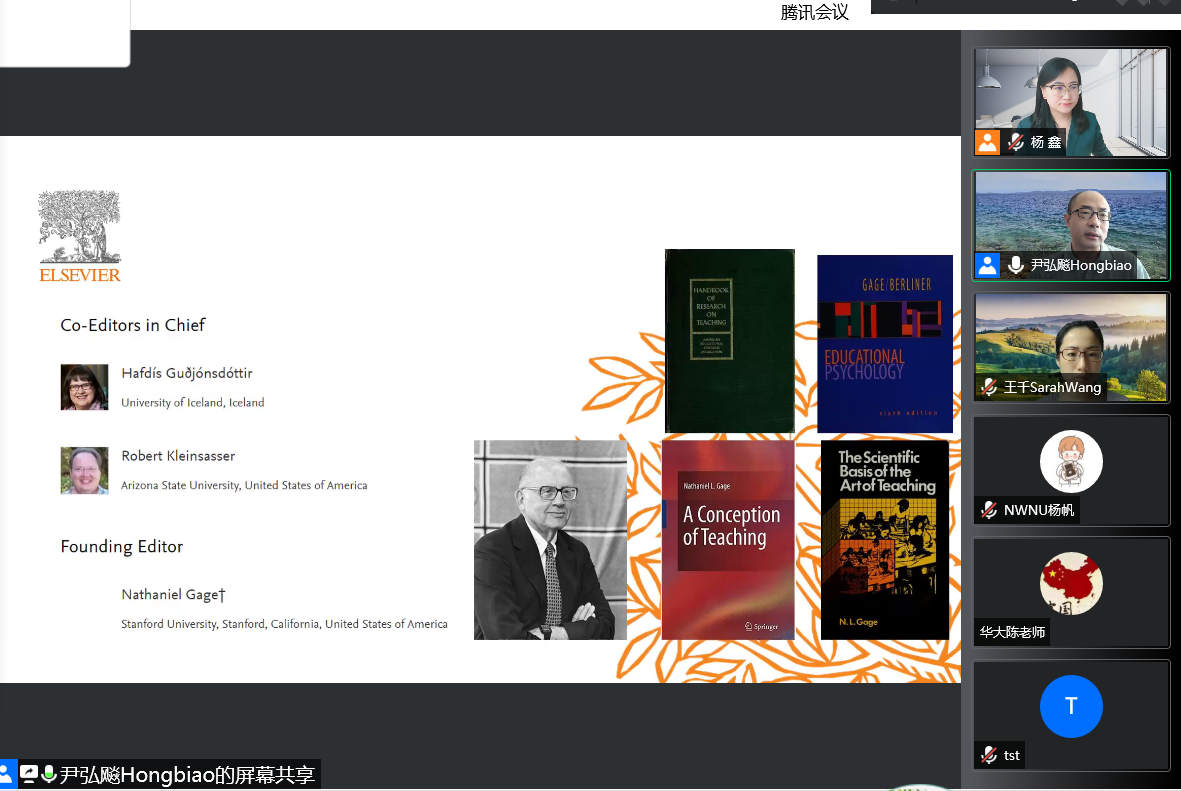This screenshot has width=1181, height=791.
Task: Click the muted mic icon for tst
Action: [989, 755]
